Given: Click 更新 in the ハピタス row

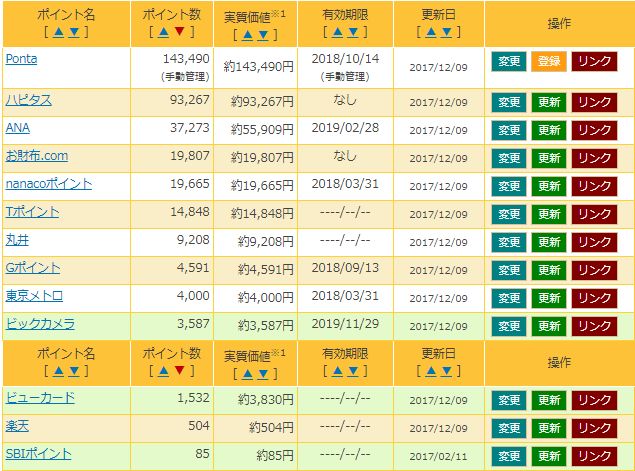Looking at the screenshot, I should tap(549, 102).
